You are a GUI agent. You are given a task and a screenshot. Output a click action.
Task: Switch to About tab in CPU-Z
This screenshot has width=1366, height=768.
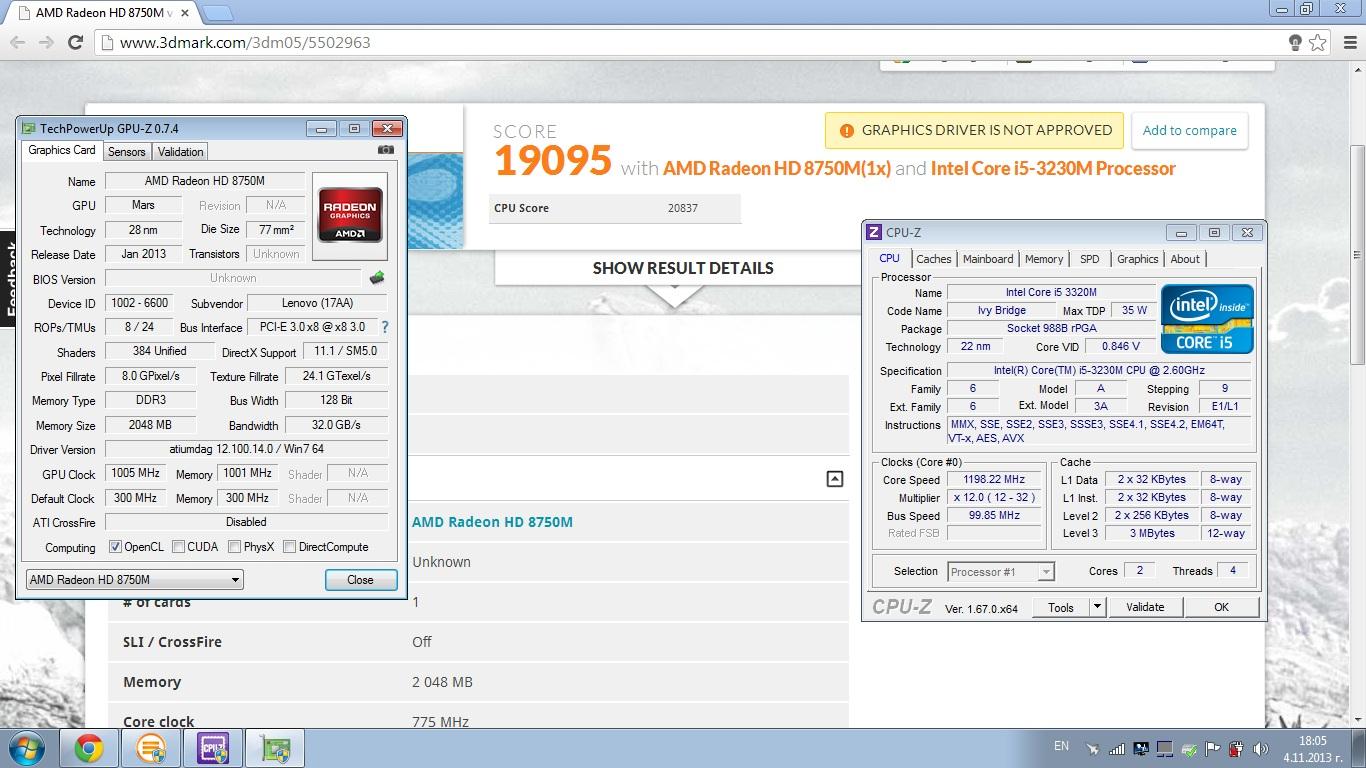click(1185, 259)
